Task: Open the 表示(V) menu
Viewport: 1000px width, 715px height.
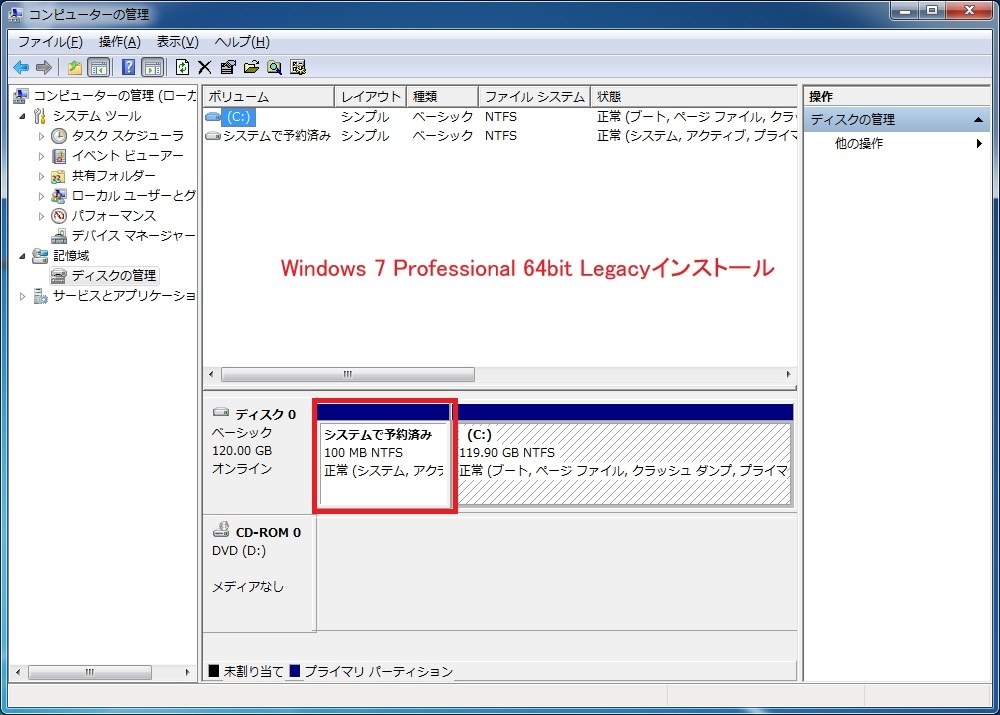Action: click(x=177, y=42)
